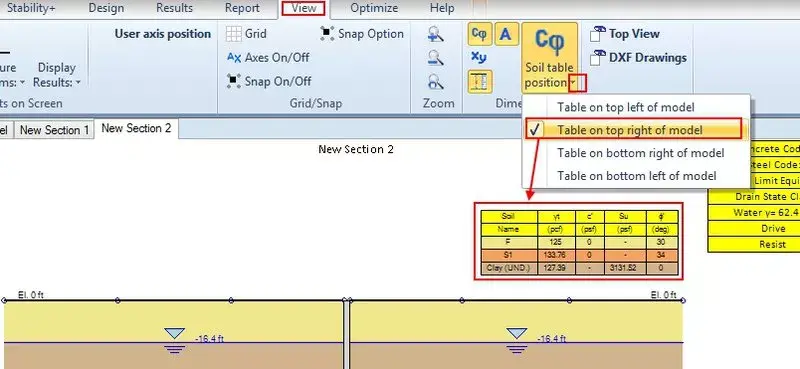Open the Help ribbon tab

442,8
